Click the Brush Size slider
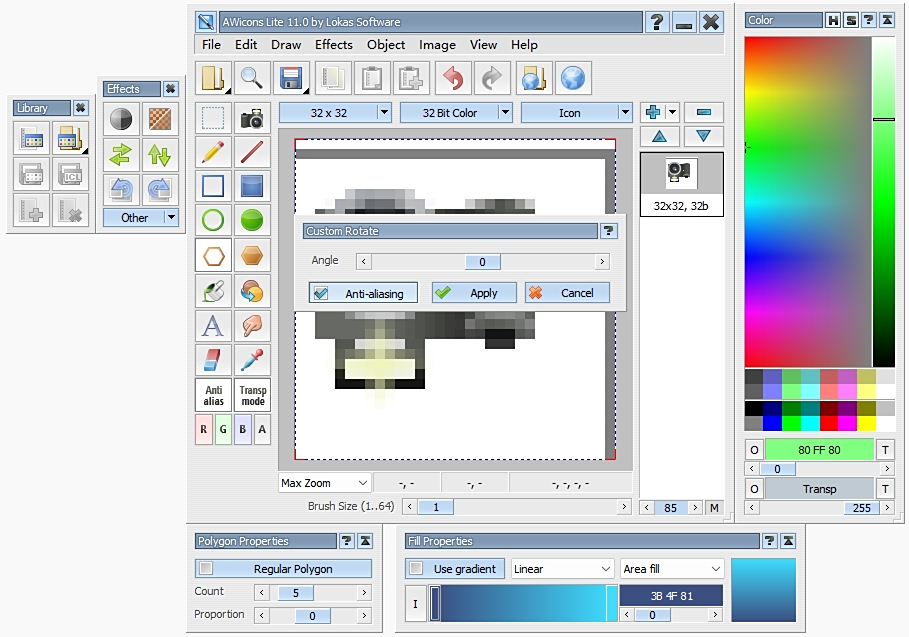 [x=517, y=507]
